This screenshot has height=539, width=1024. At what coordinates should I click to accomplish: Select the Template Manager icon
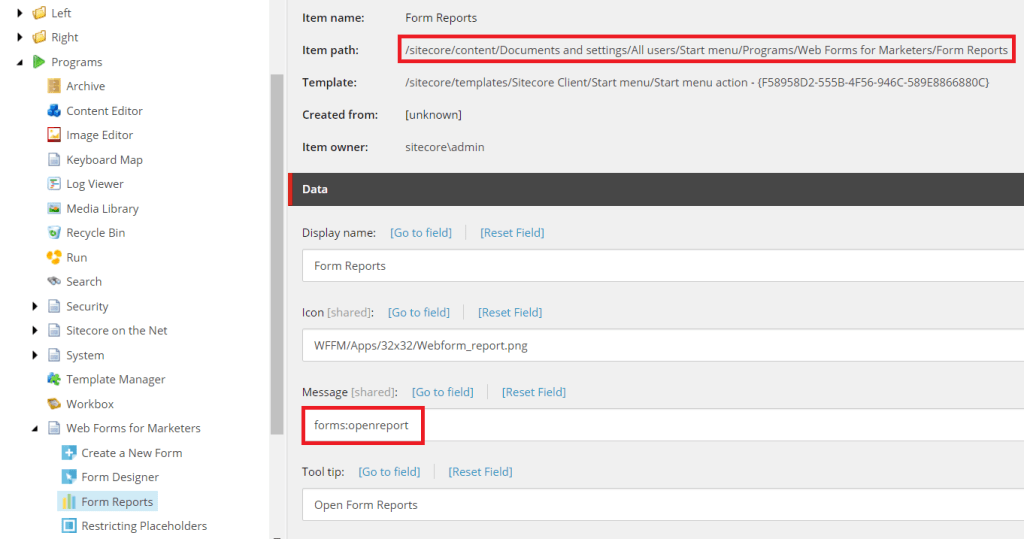(54, 380)
